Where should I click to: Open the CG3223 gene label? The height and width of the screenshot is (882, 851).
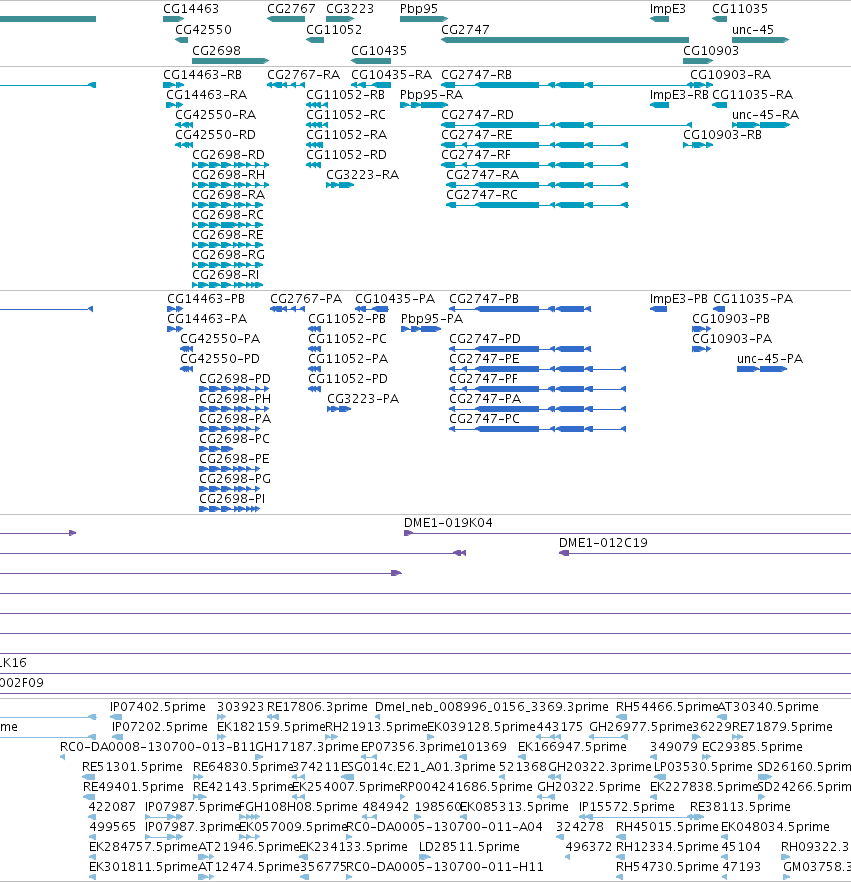[x=349, y=9]
